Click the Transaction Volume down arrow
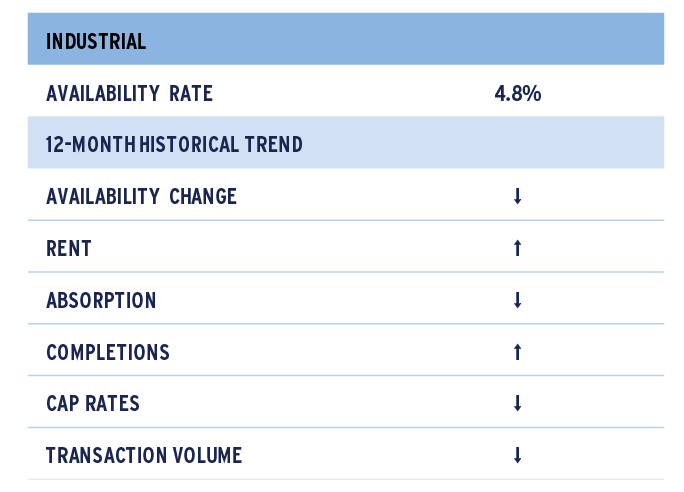 [x=517, y=455]
